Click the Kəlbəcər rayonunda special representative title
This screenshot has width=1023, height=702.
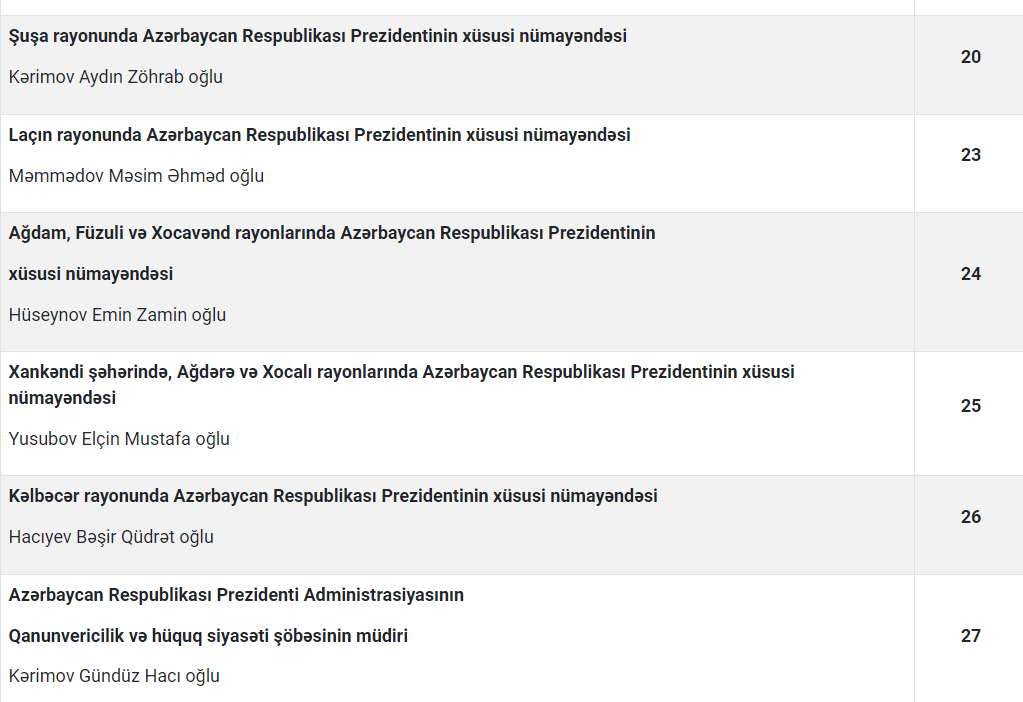(x=333, y=496)
